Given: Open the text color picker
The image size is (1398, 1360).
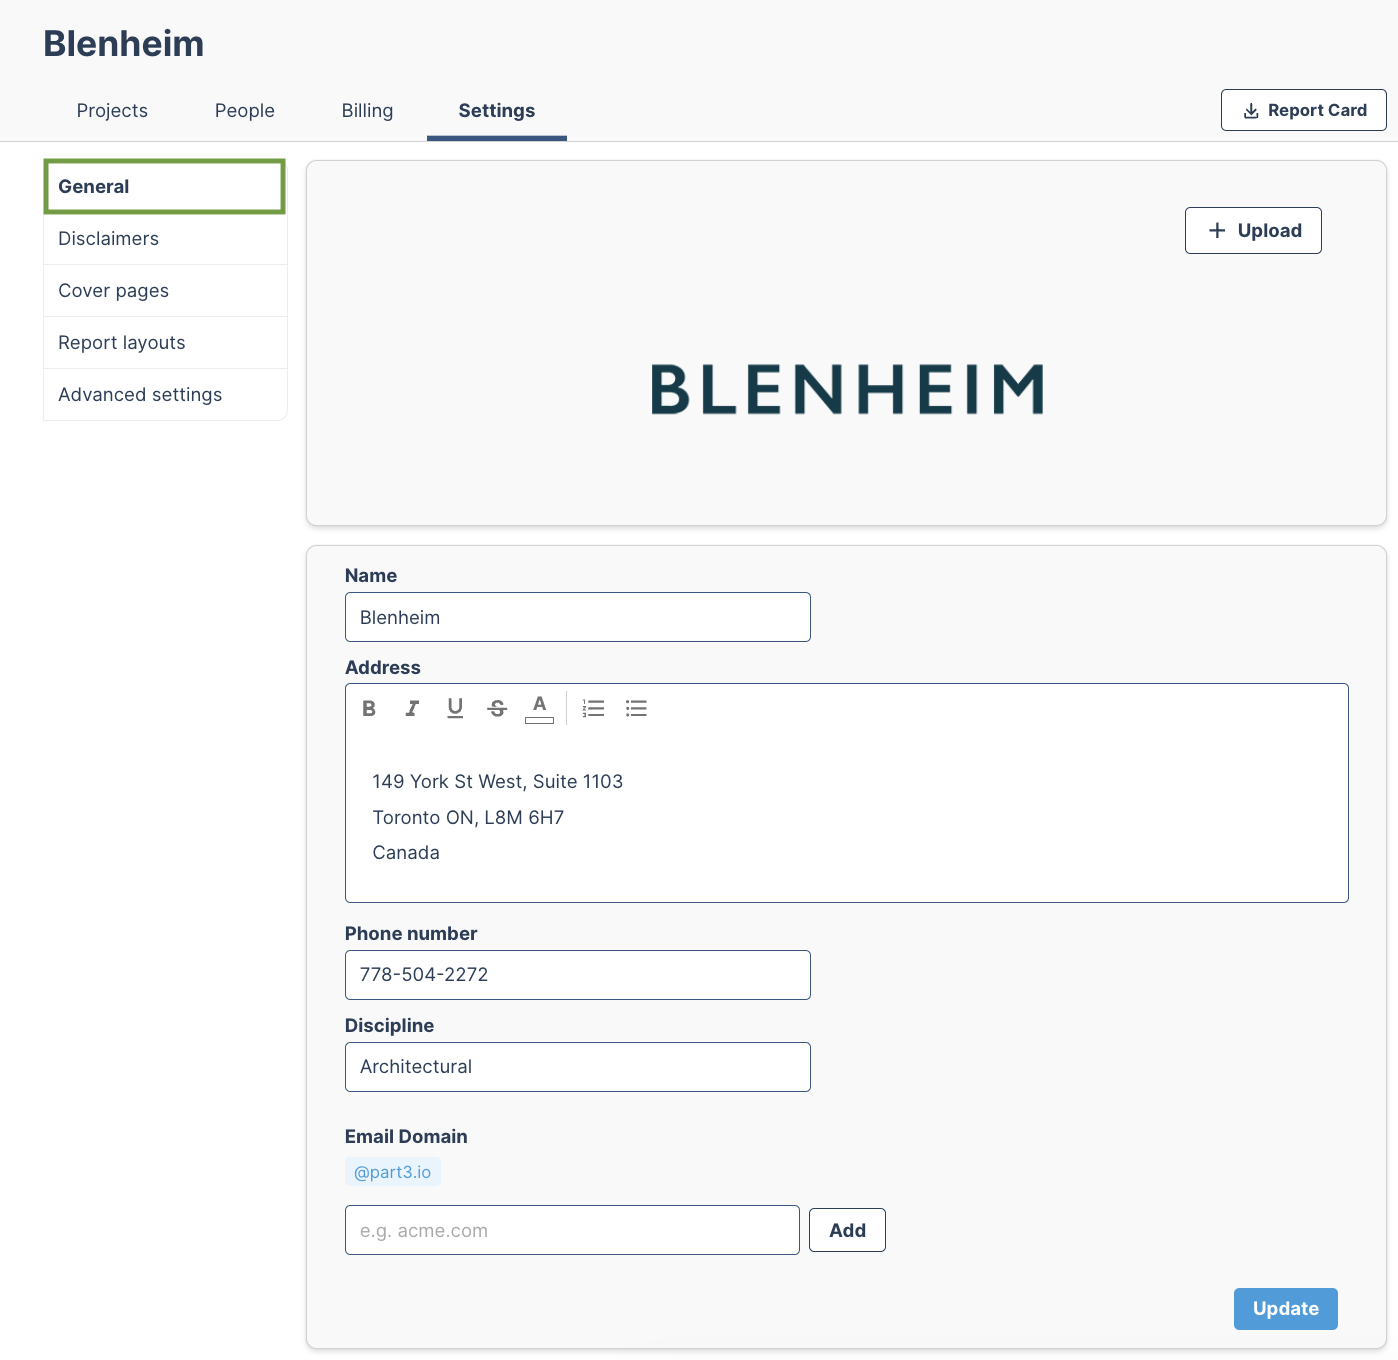Looking at the screenshot, I should 539,708.
